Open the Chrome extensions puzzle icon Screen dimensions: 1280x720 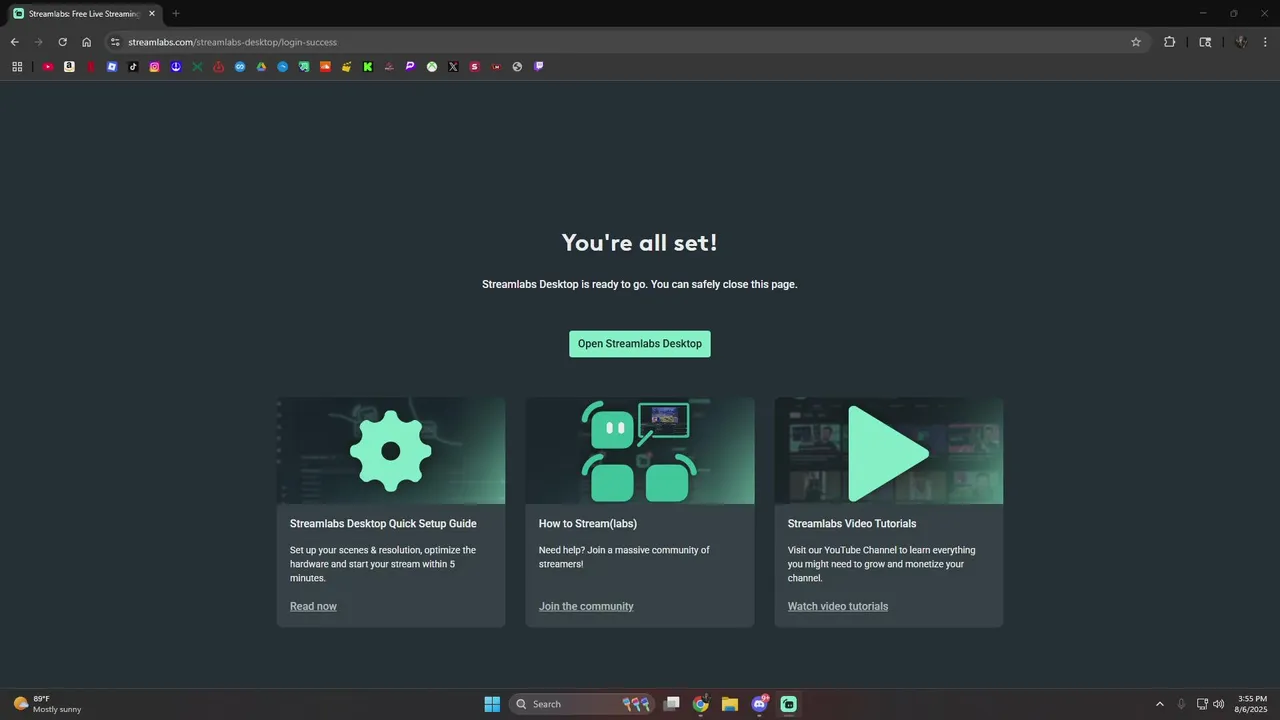point(1169,42)
